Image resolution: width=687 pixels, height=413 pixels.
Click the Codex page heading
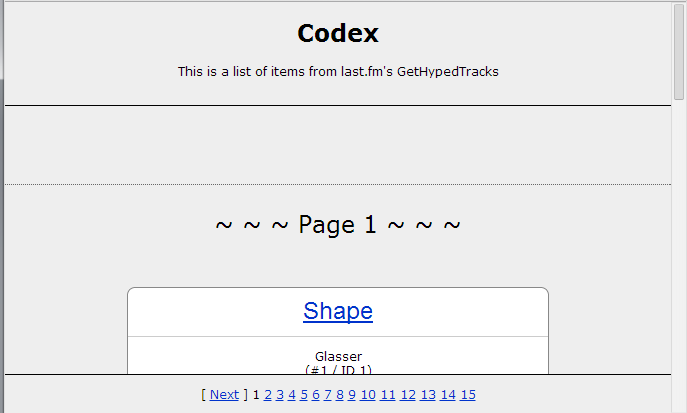(338, 33)
